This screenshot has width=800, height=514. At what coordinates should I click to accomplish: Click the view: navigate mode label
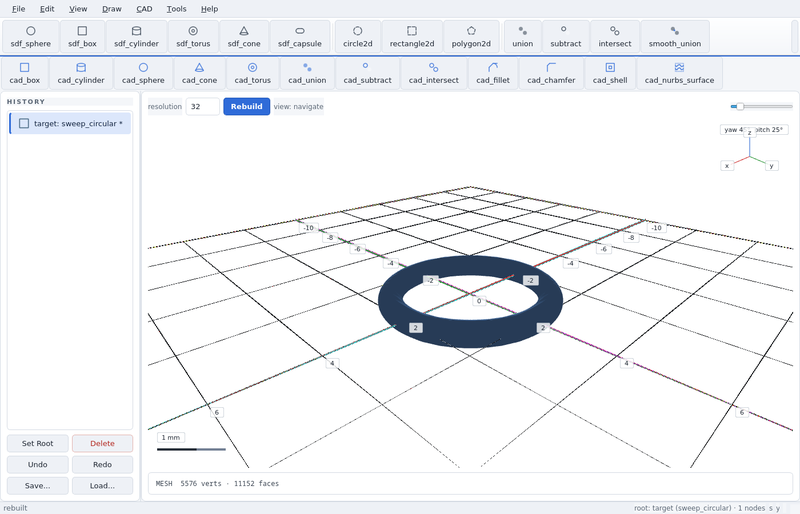coord(298,107)
